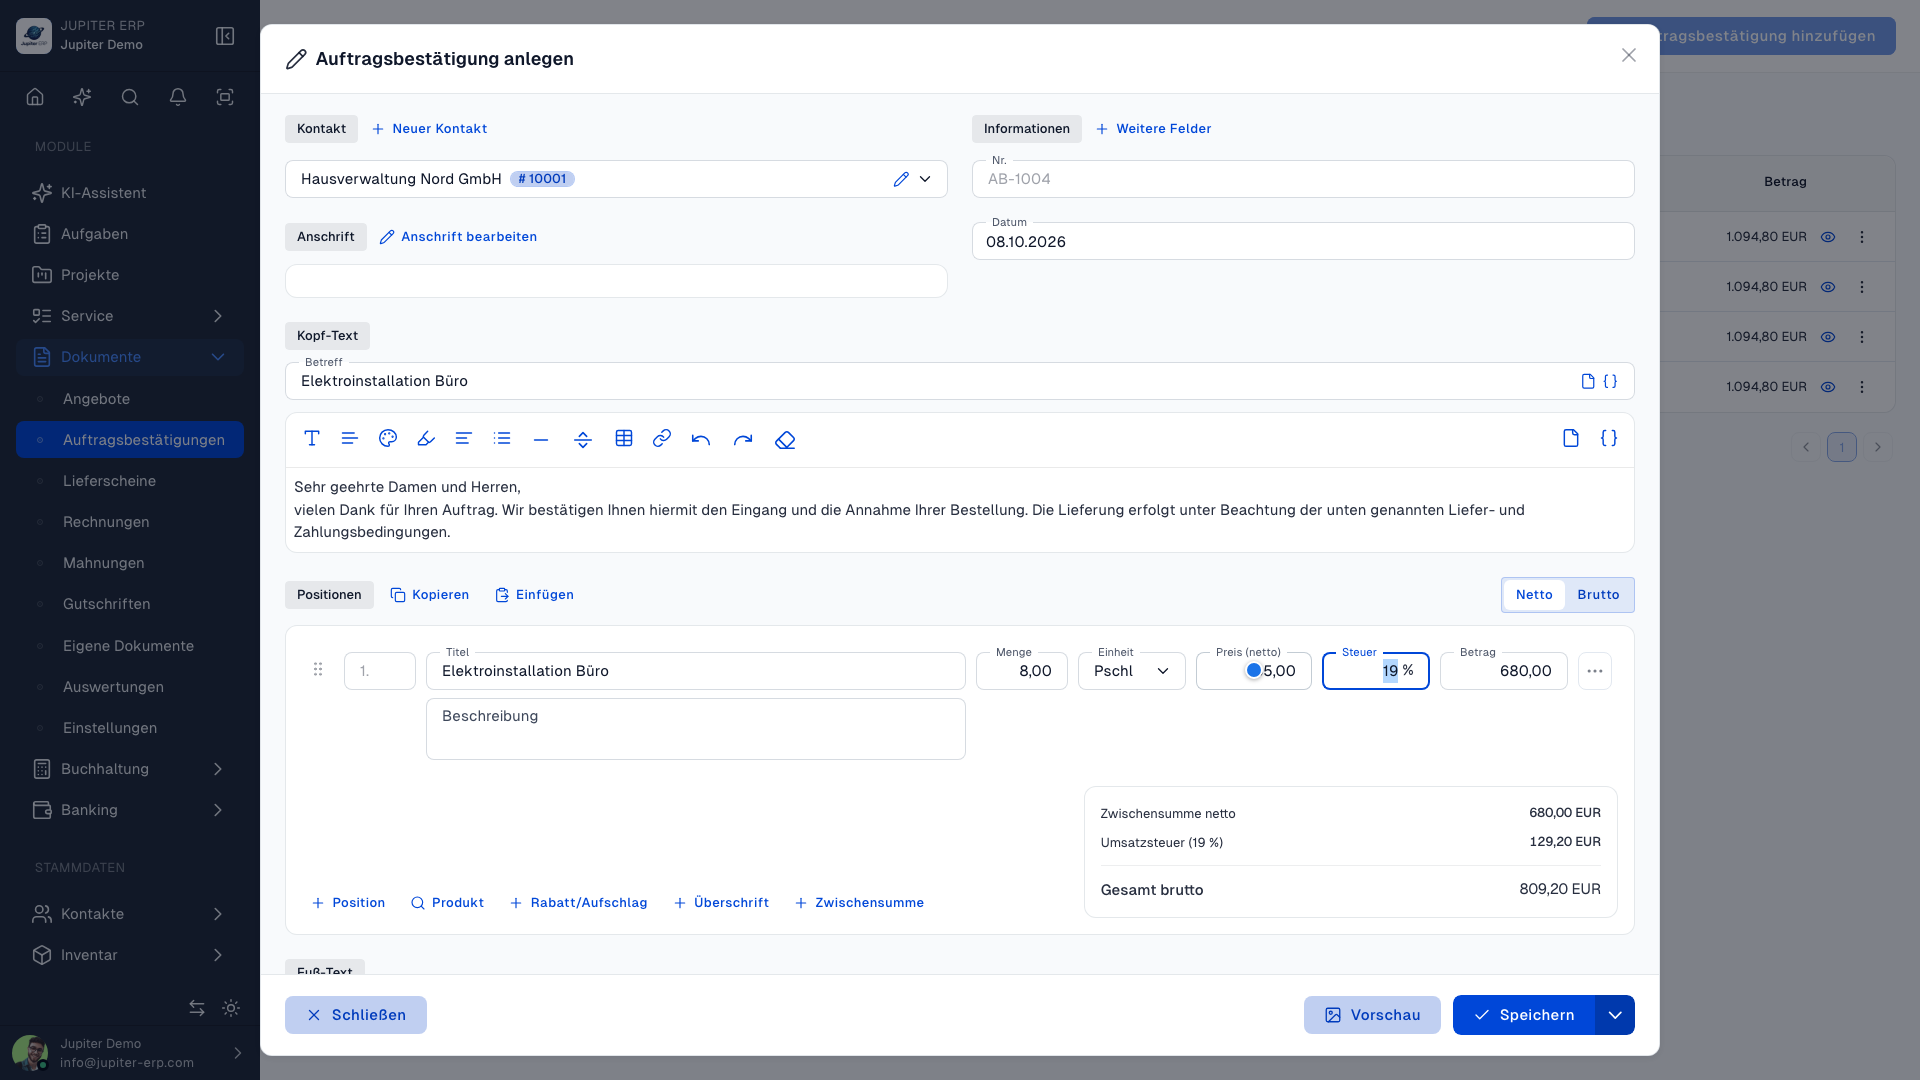Undo the last edit in text editor
The height and width of the screenshot is (1080, 1920).
tap(701, 439)
